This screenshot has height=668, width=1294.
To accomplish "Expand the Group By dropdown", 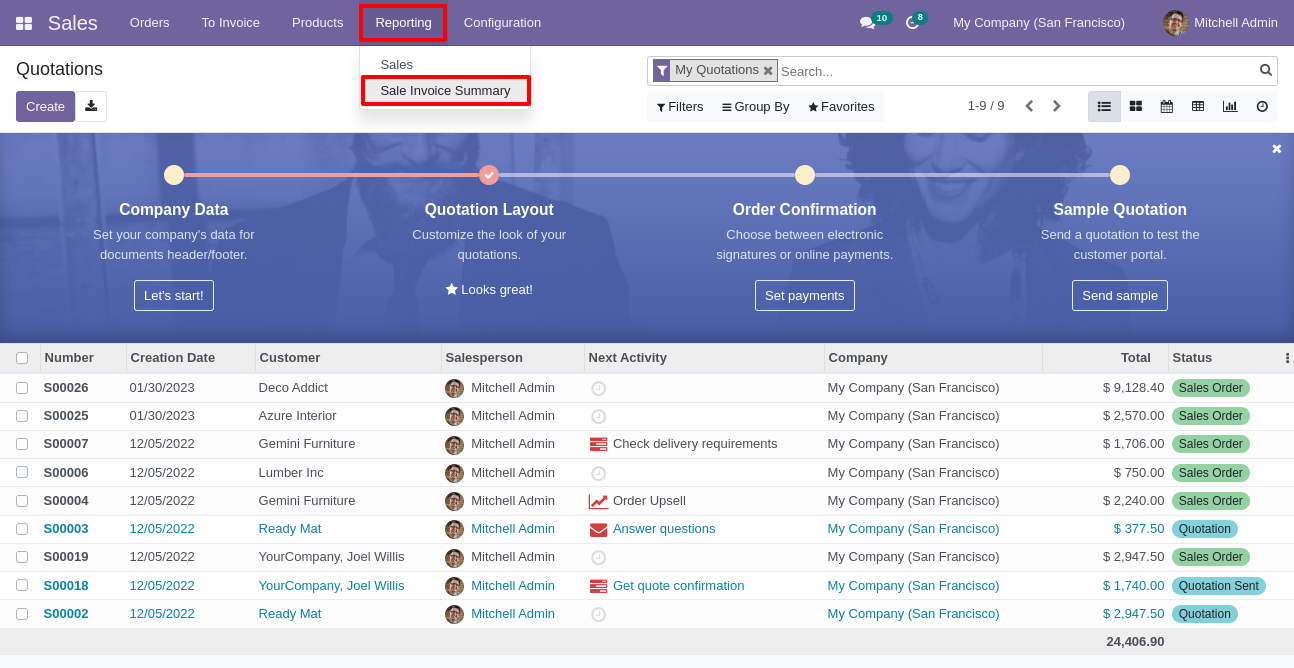I will pos(756,107).
